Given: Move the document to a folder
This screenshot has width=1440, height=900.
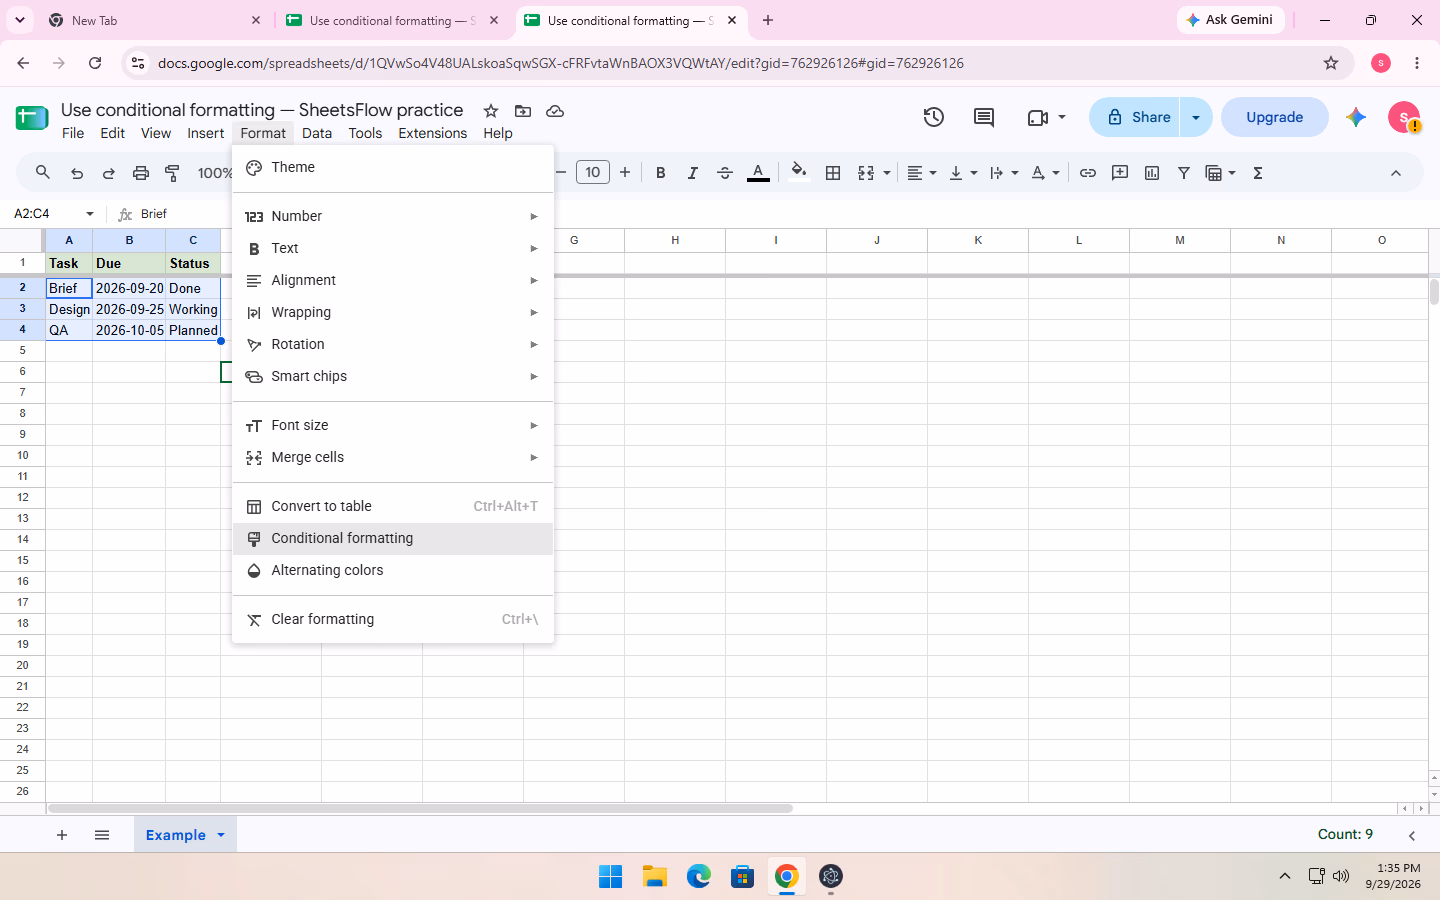Looking at the screenshot, I should [523, 111].
